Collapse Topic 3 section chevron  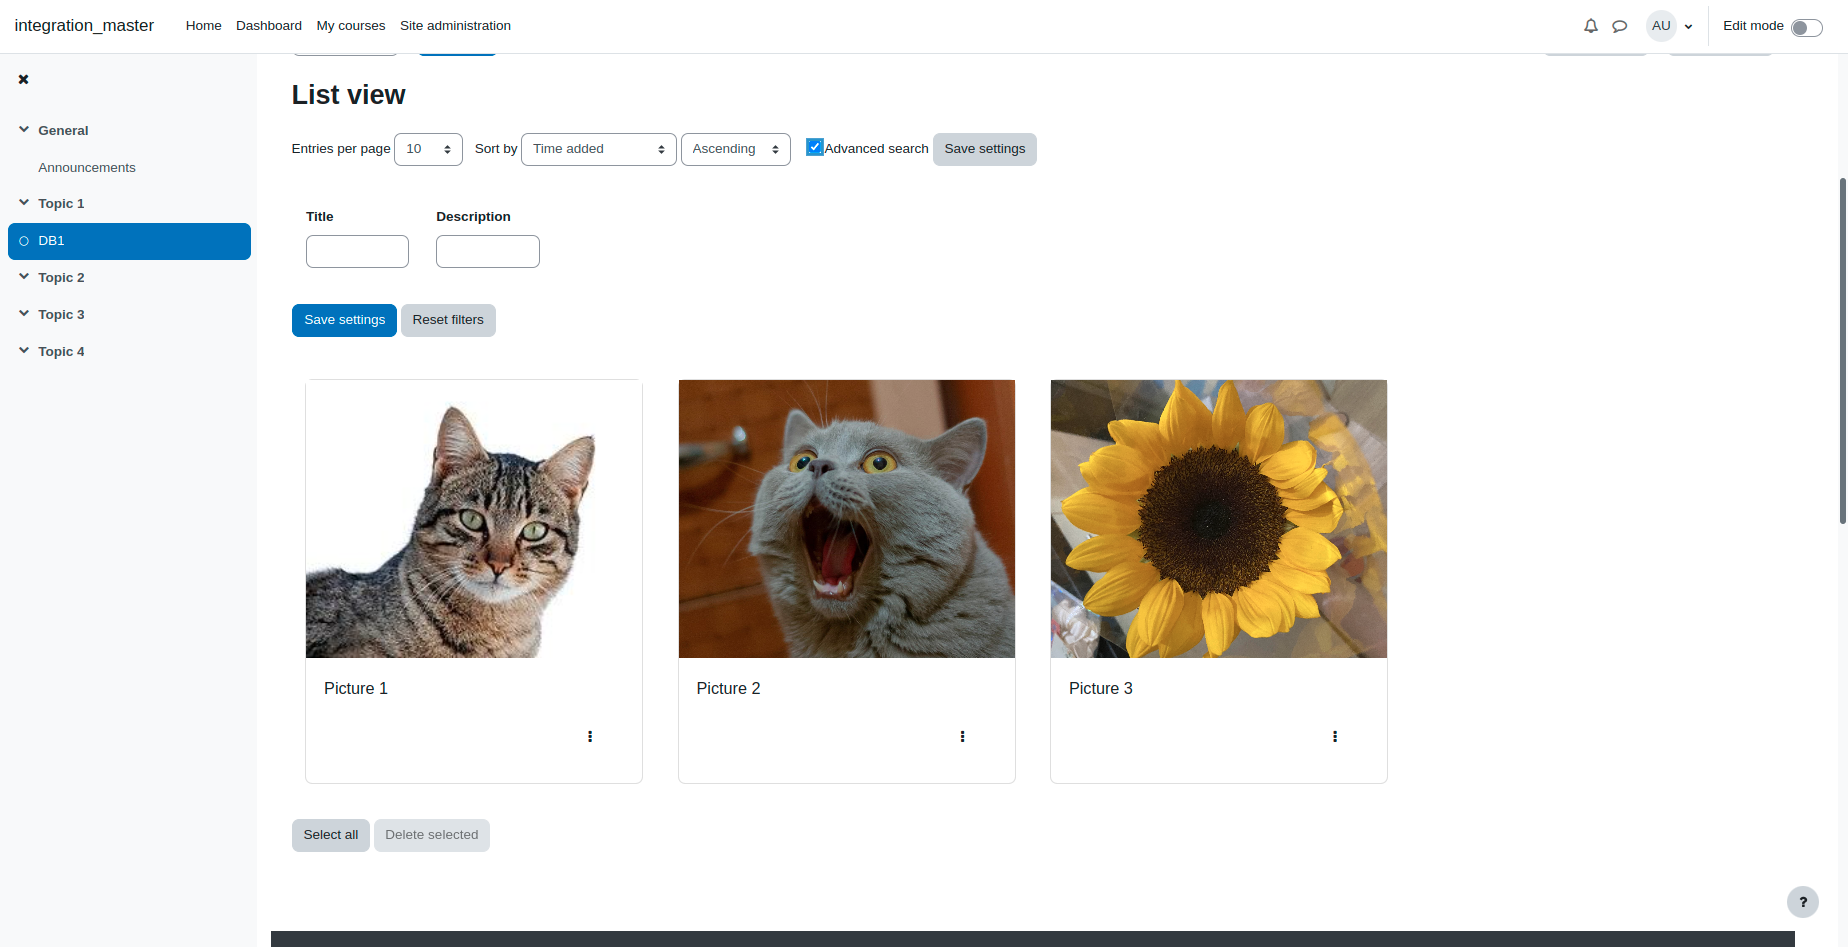pyautogui.click(x=24, y=314)
